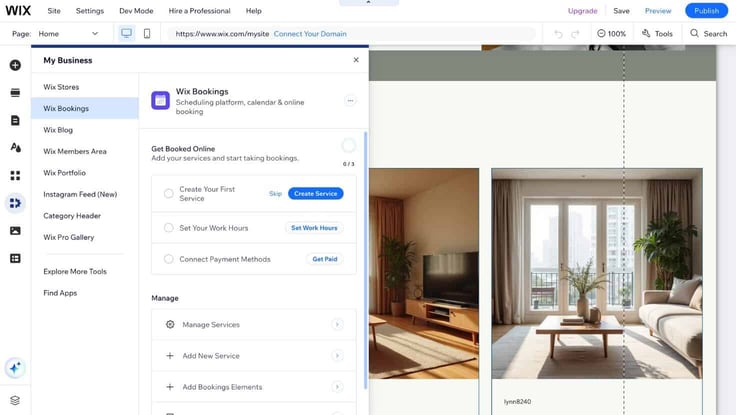Open the Layers icon at bottom left

[15, 400]
